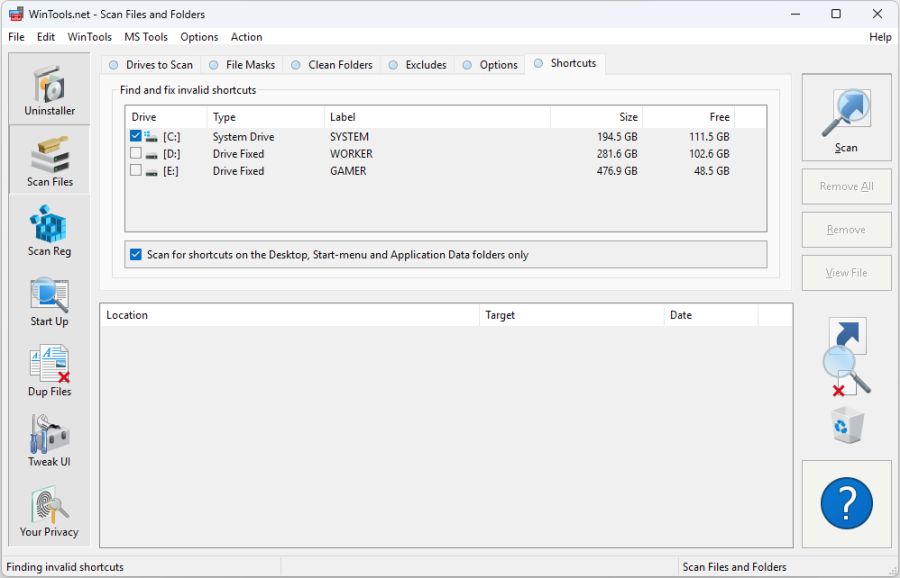The width and height of the screenshot is (900, 578).
Task: Click the Remove All button
Action: click(x=846, y=186)
